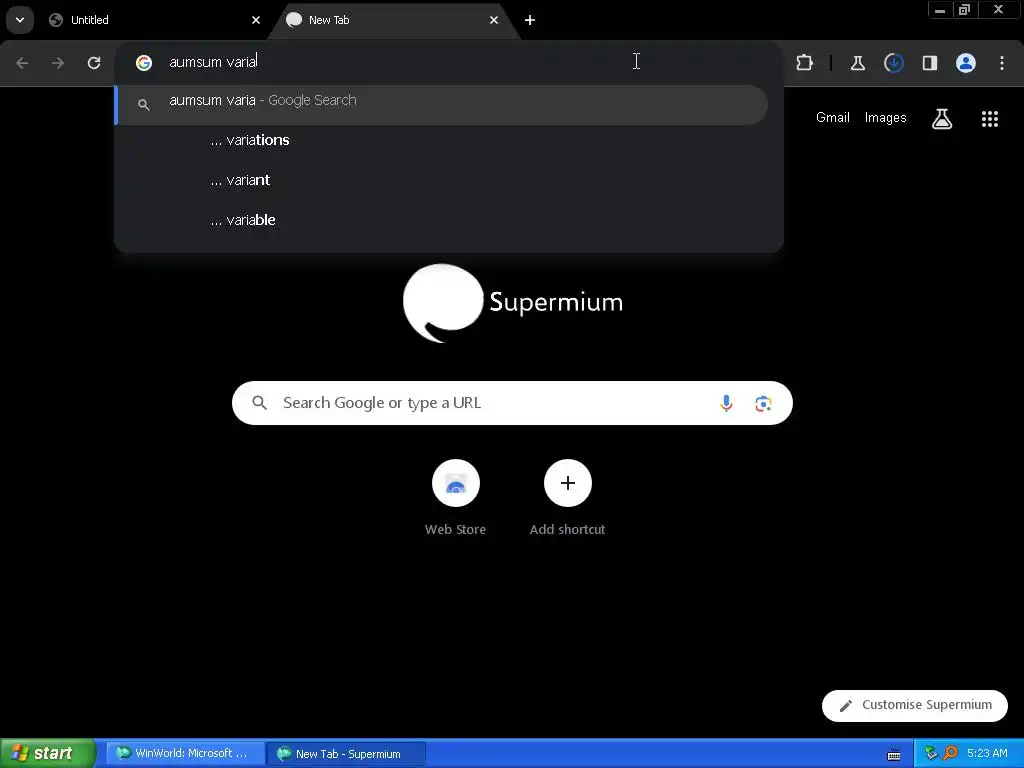
Task: Open the Windows start menu
Action: click(47, 754)
